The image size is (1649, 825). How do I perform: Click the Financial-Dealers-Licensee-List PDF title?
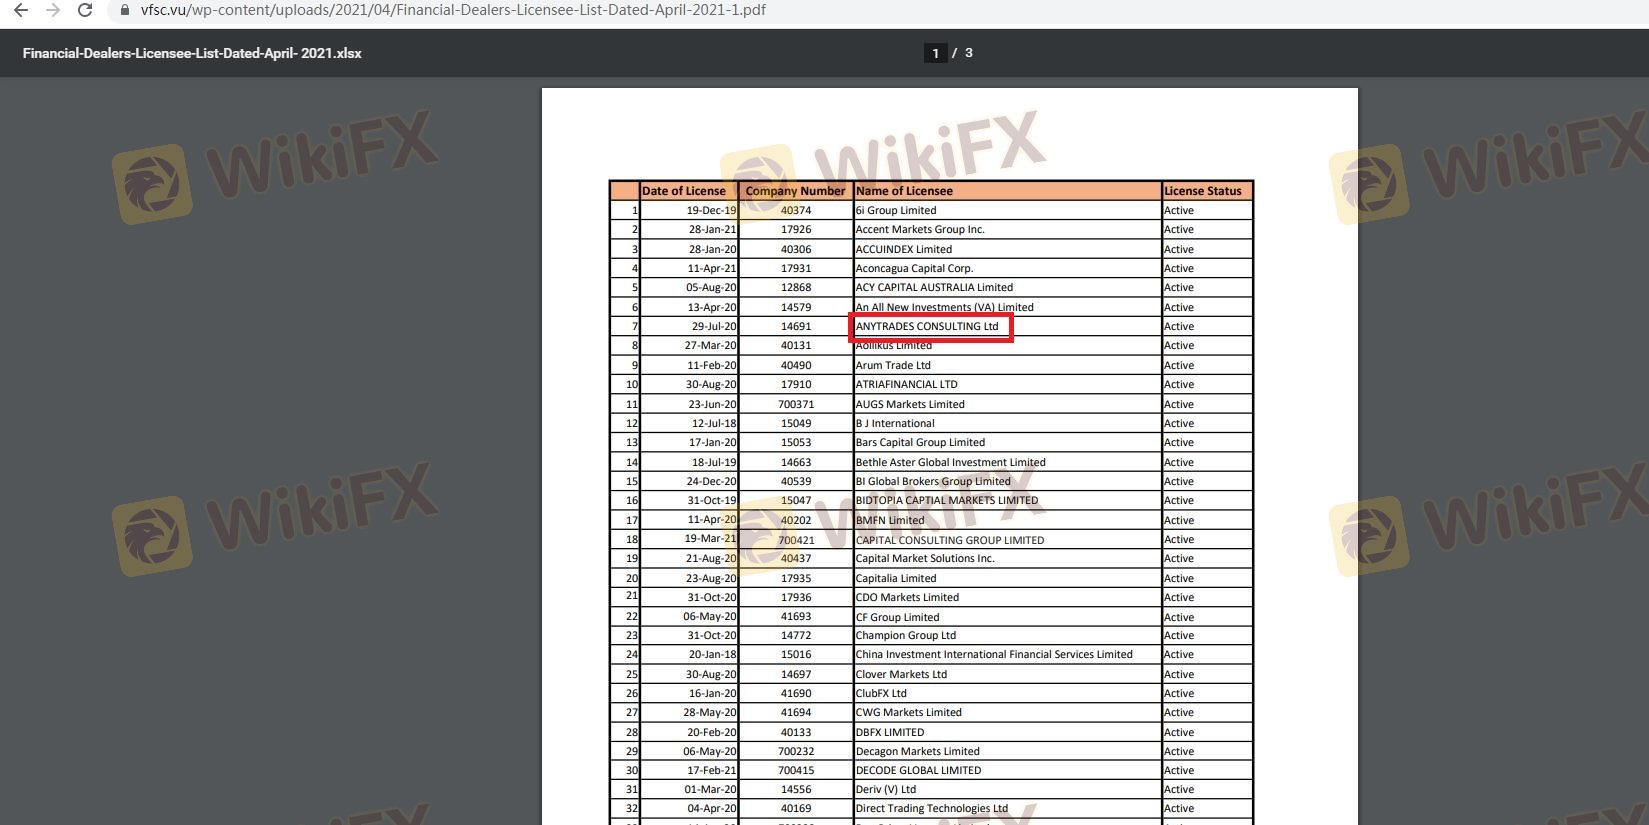point(192,53)
